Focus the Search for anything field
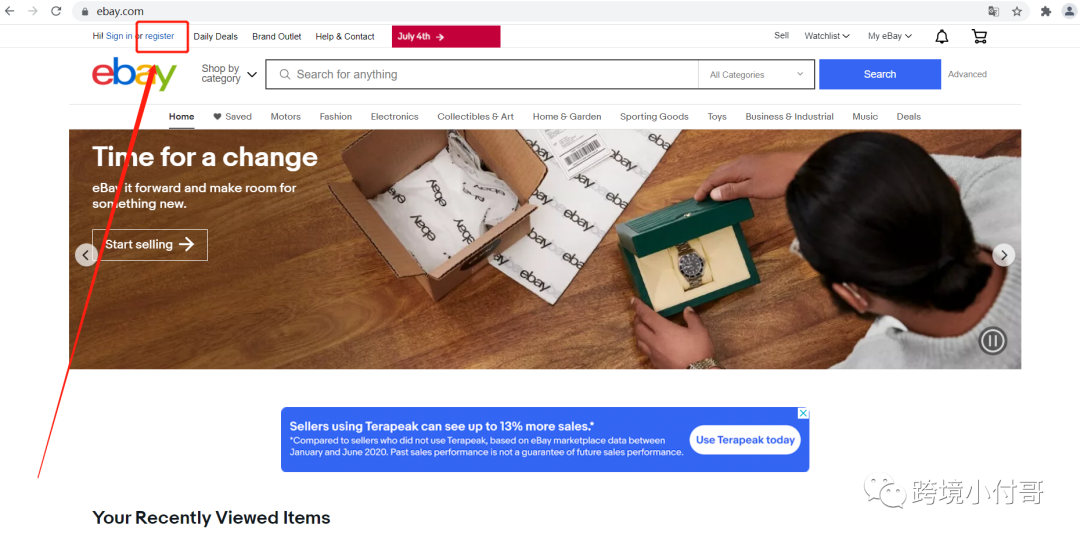The height and width of the screenshot is (540, 1080). [482, 74]
